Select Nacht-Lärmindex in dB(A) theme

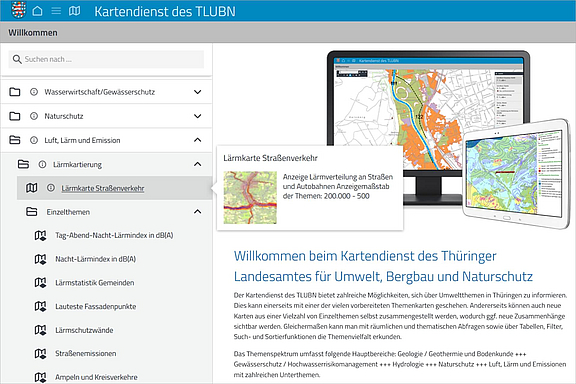coord(96,259)
